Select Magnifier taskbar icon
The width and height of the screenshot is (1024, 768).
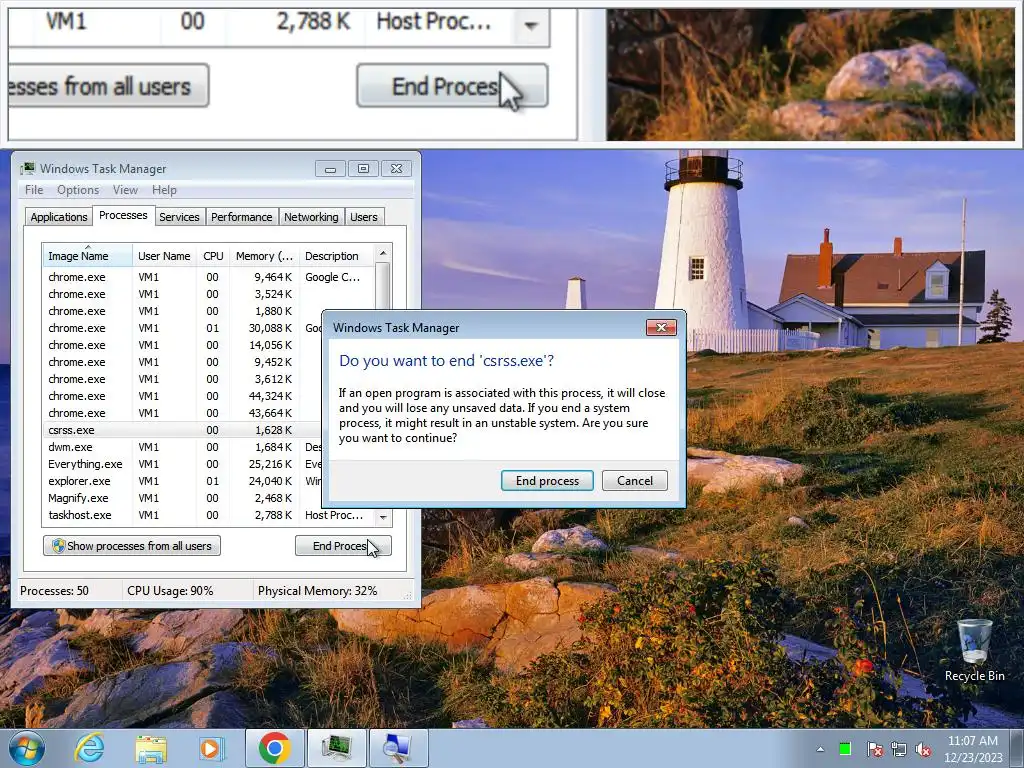(398, 748)
